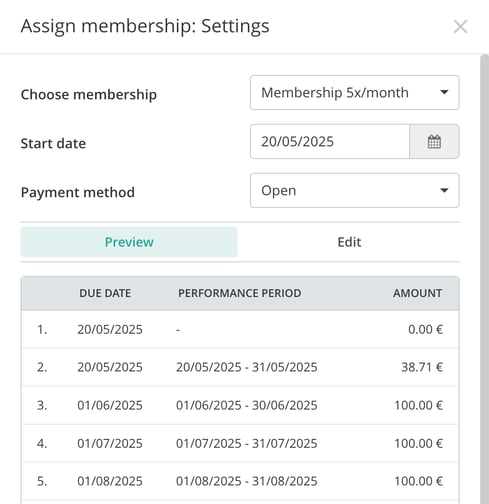Select the Open payment method field

coord(355,190)
